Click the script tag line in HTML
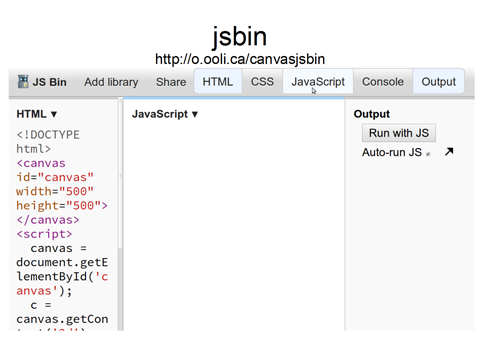480x360 pixels. (x=44, y=234)
